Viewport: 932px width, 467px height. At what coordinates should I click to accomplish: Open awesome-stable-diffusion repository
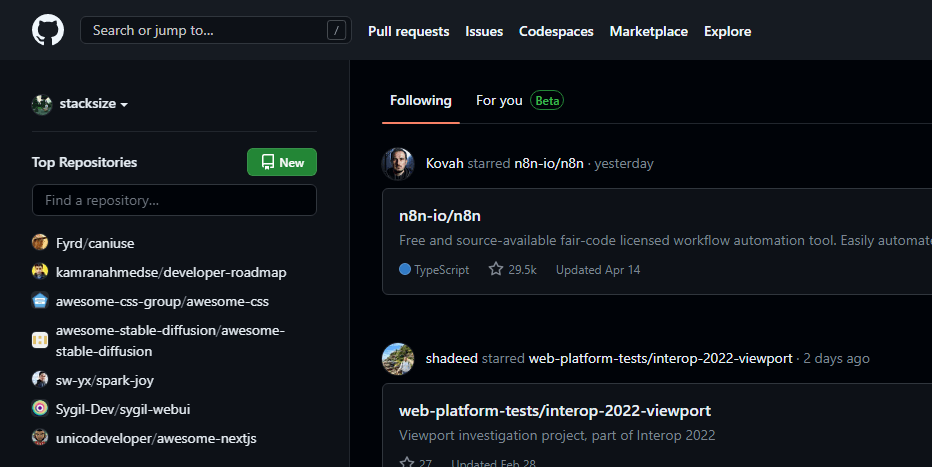pos(170,340)
